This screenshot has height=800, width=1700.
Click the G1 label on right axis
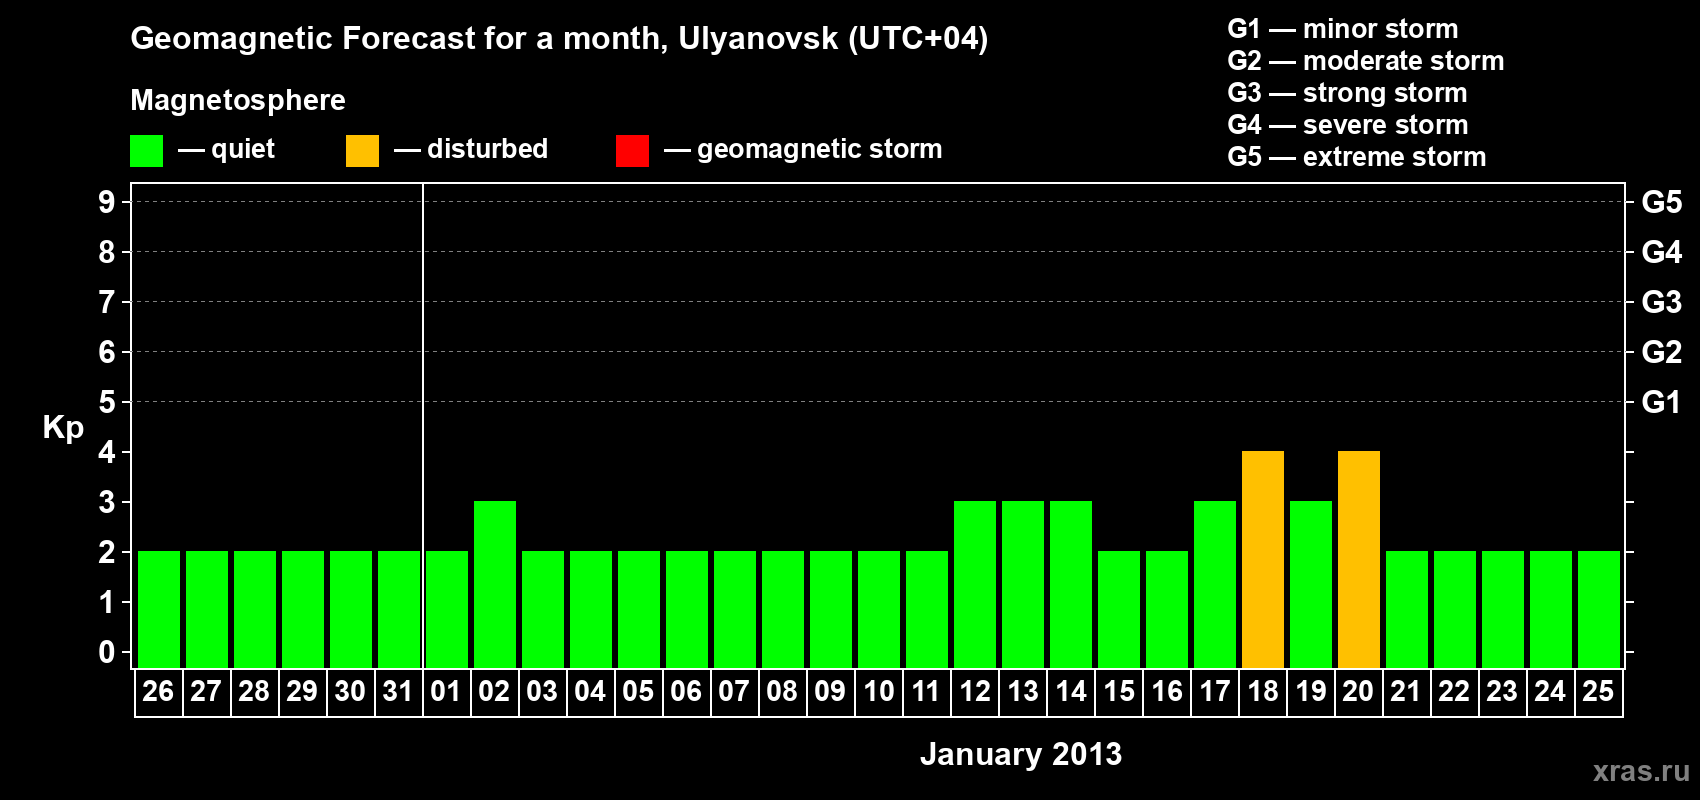pos(1662,402)
